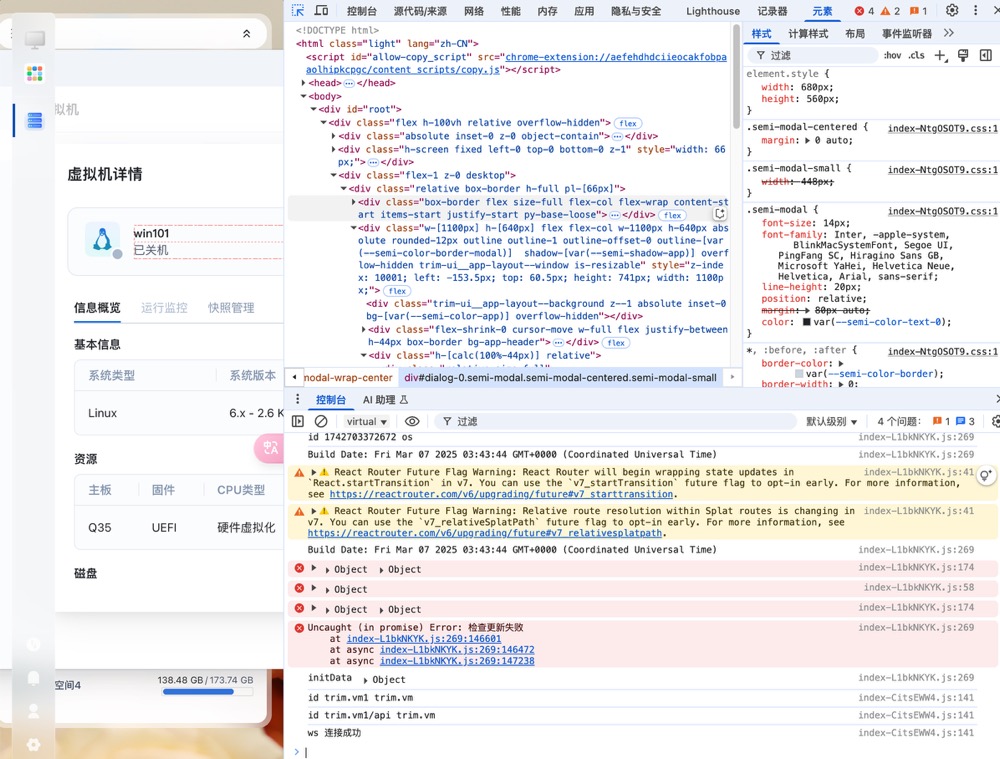Click the desktop monitor sidebar icon
The width and height of the screenshot is (1000, 759).
[x=34, y=39]
